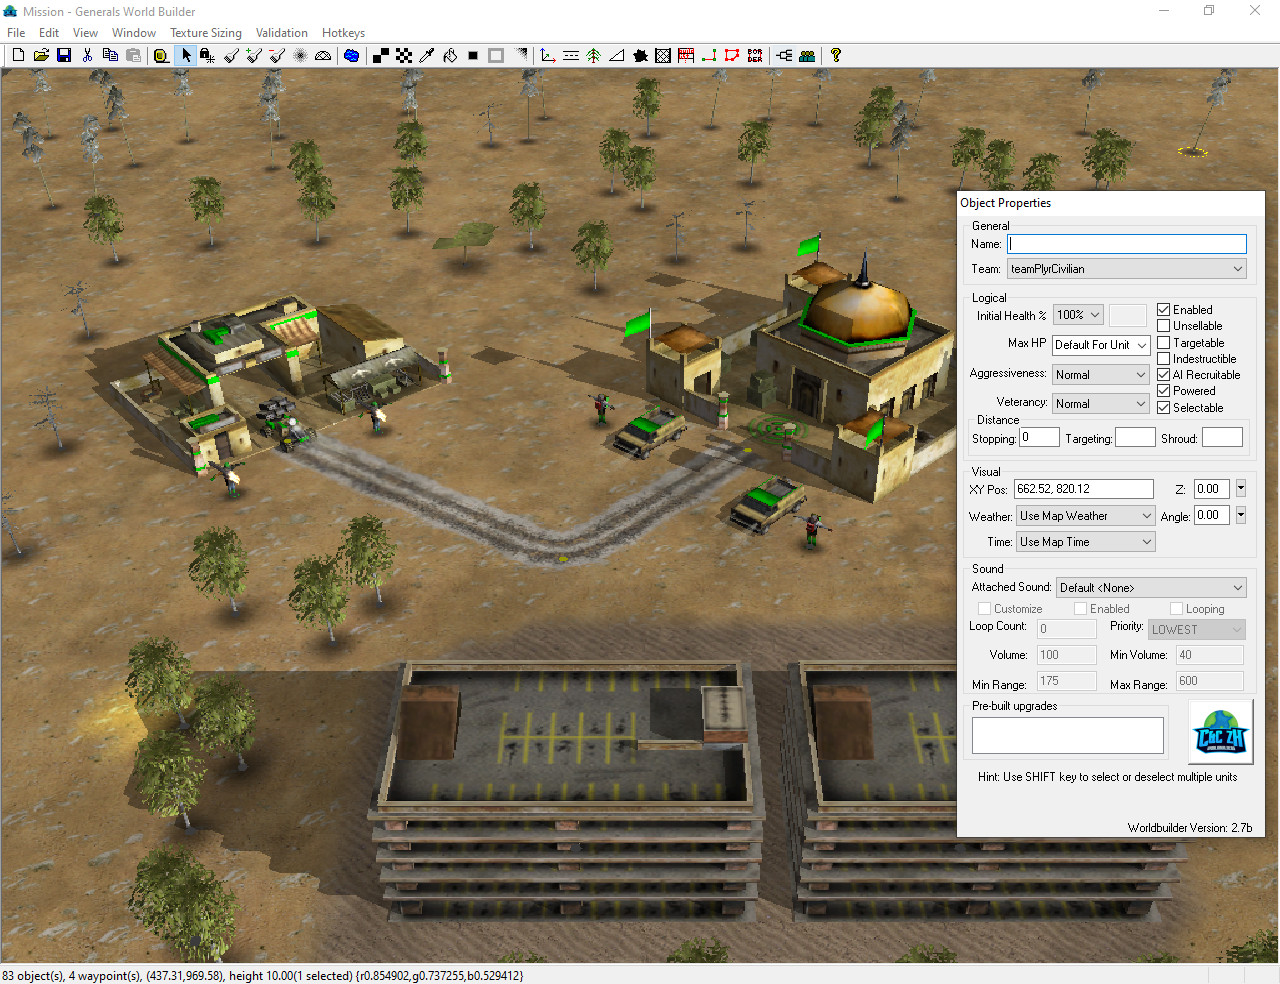The image size is (1280, 984).
Task: Uncheck the Enabled checkbox under Logical
Action: tap(1164, 310)
